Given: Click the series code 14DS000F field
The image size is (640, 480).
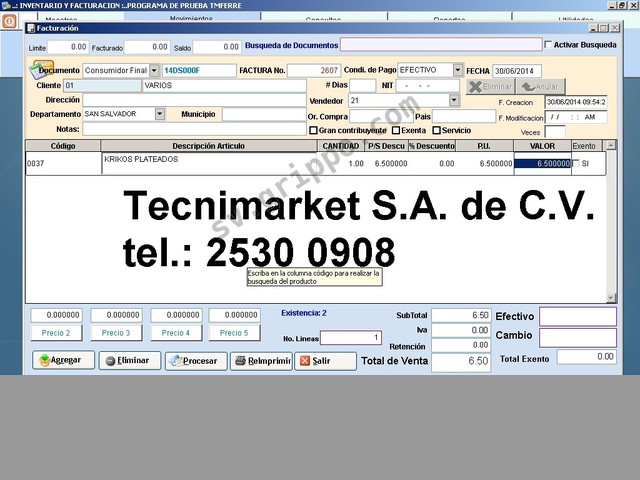Looking at the screenshot, I should (199, 70).
